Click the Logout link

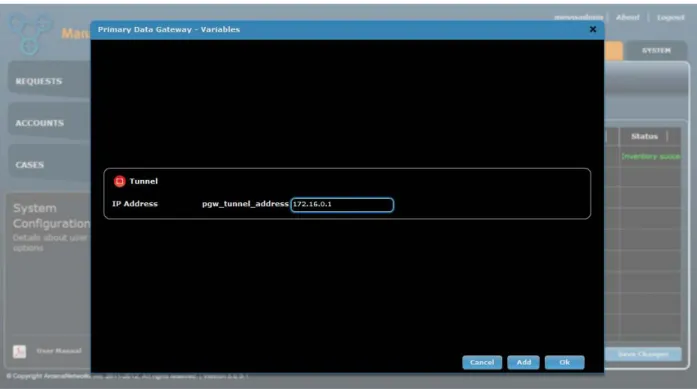pyautogui.click(x=671, y=17)
